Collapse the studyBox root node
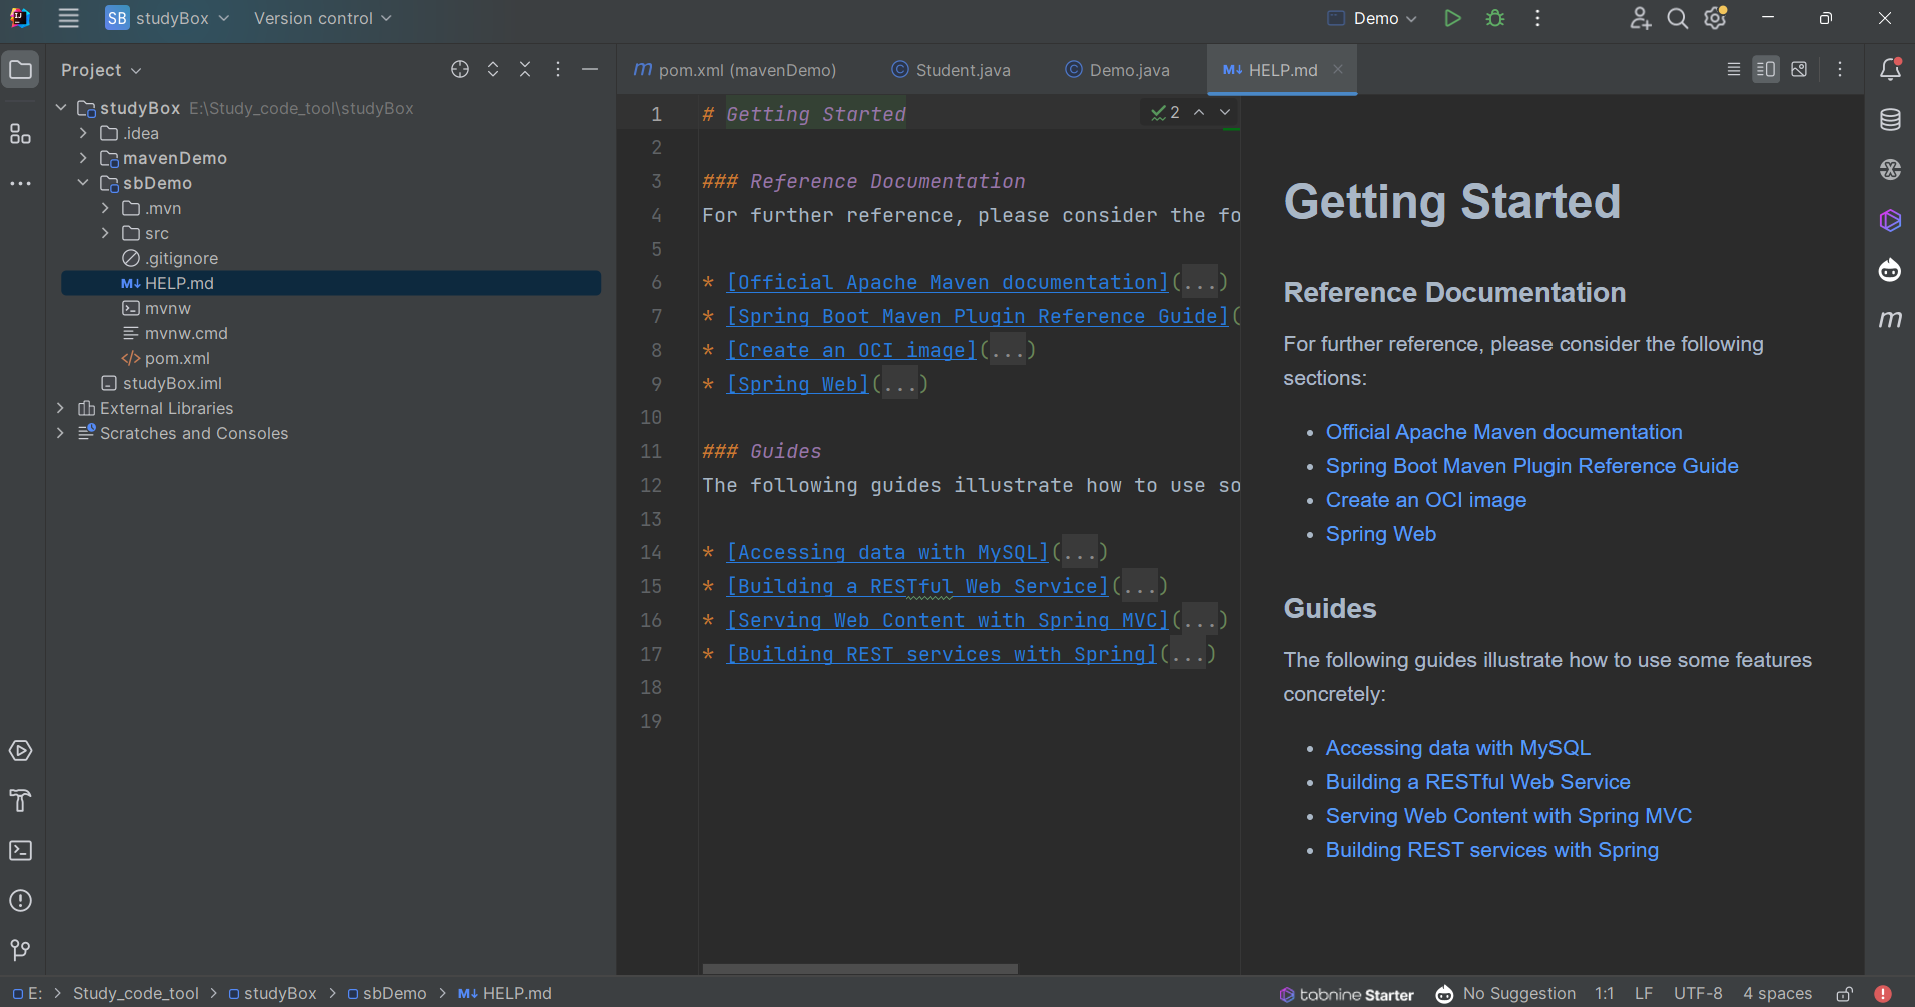This screenshot has height=1007, width=1915. click(61, 108)
